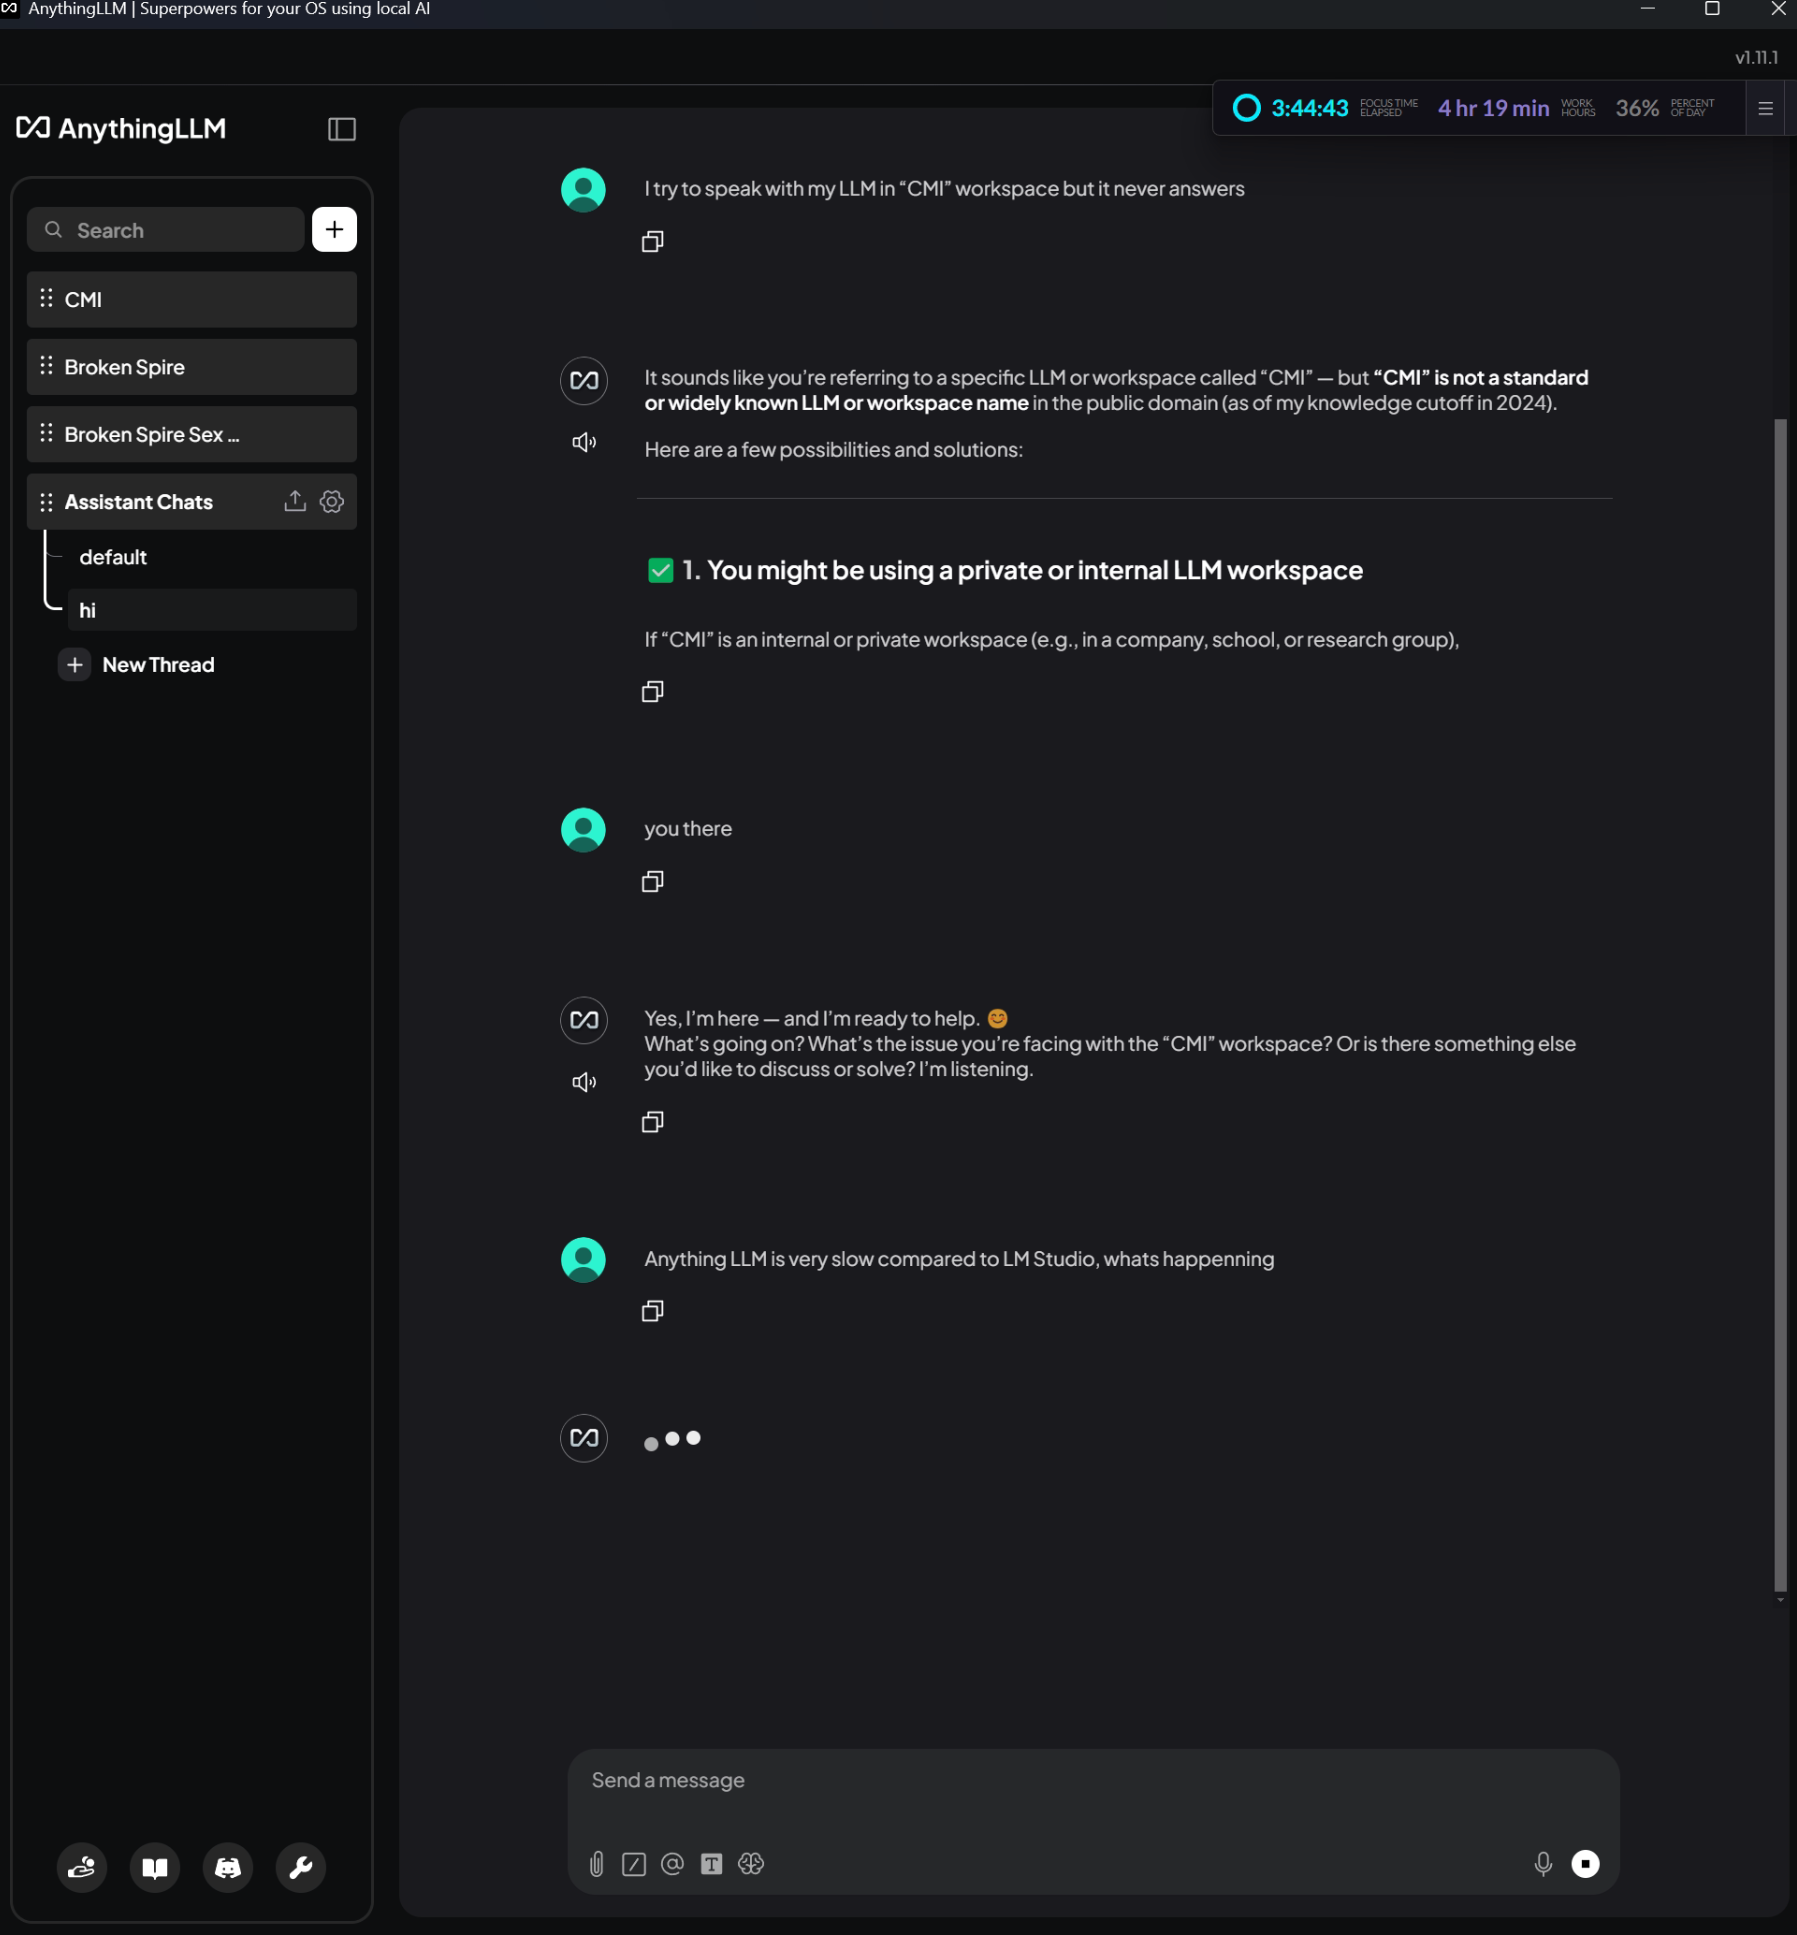Open the documentation book icon

pos(155,1867)
